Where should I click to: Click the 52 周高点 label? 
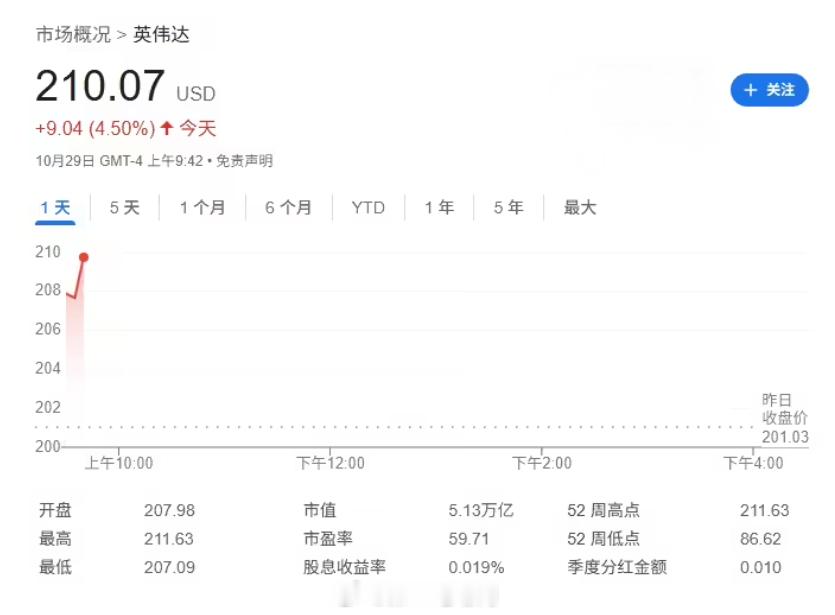[x=603, y=510]
